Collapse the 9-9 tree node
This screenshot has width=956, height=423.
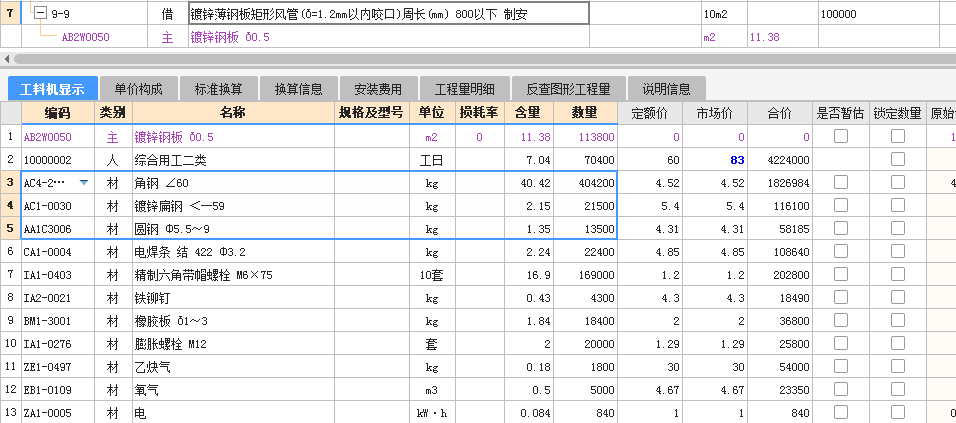click(x=40, y=13)
